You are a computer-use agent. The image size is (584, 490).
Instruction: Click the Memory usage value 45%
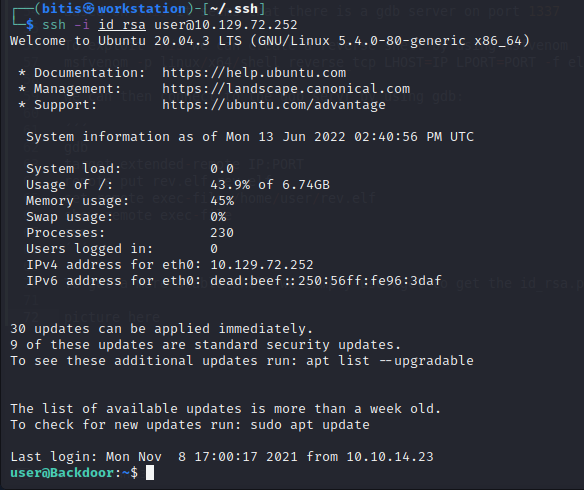[x=222, y=201]
